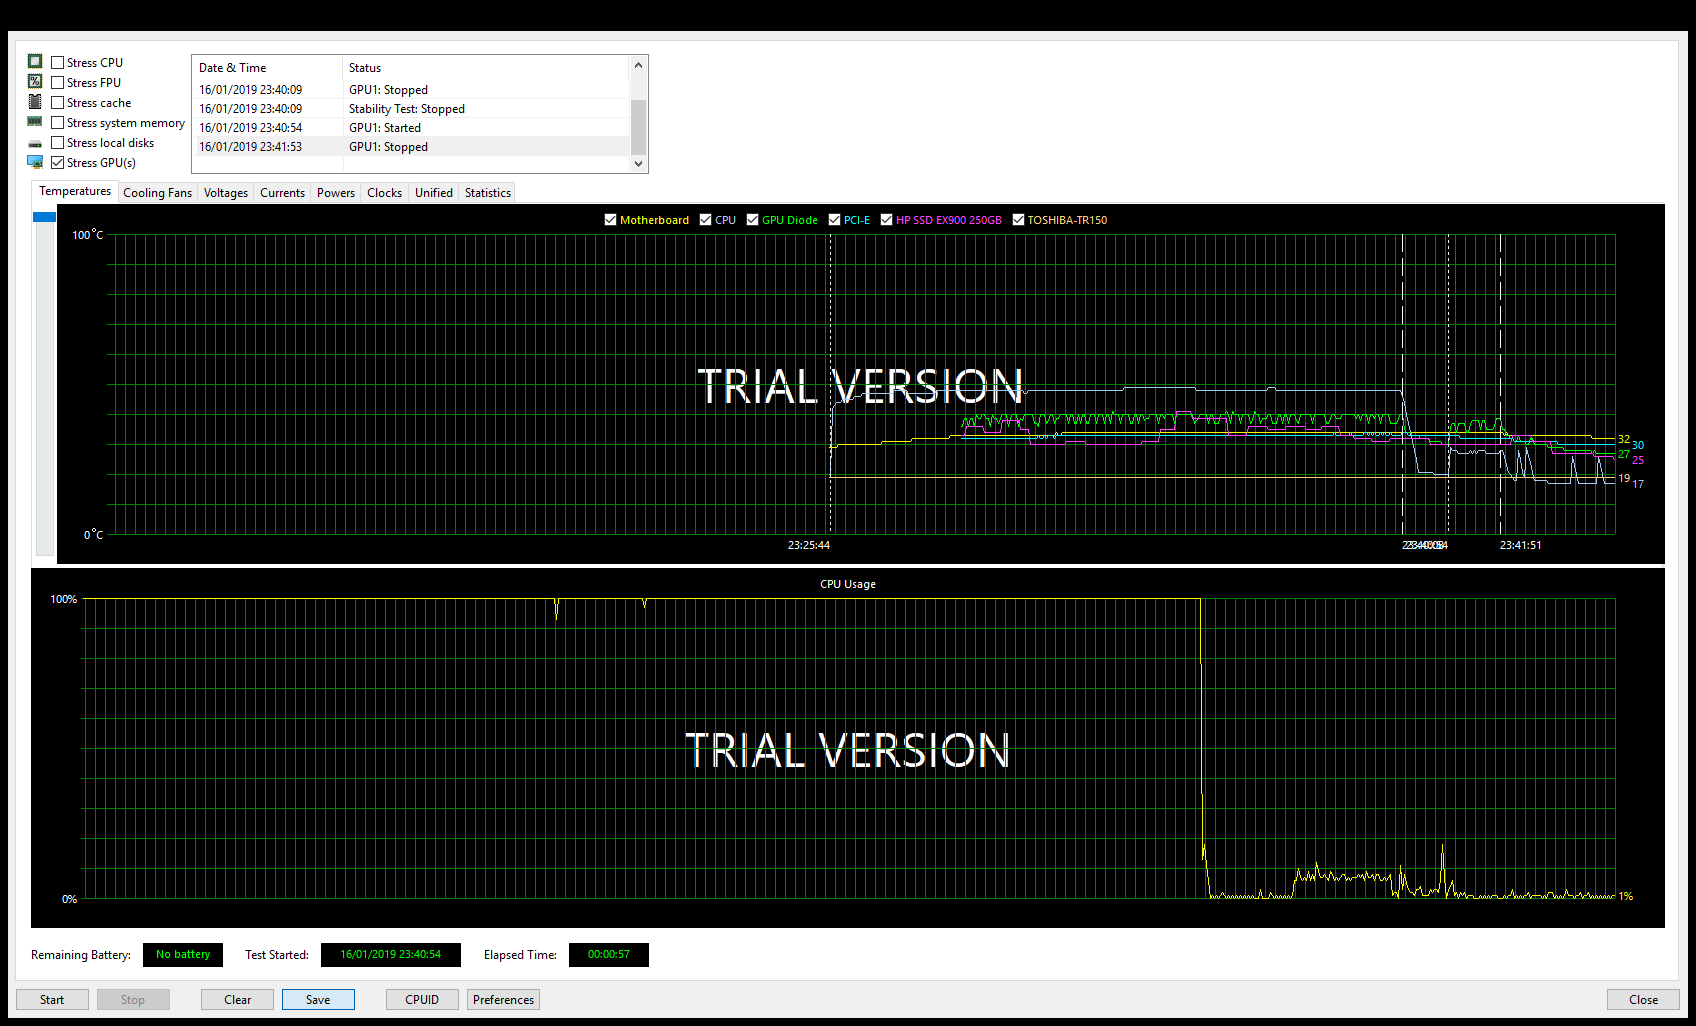Click the Test Started timestamp field
The height and width of the screenshot is (1026, 1696).
pos(390,955)
